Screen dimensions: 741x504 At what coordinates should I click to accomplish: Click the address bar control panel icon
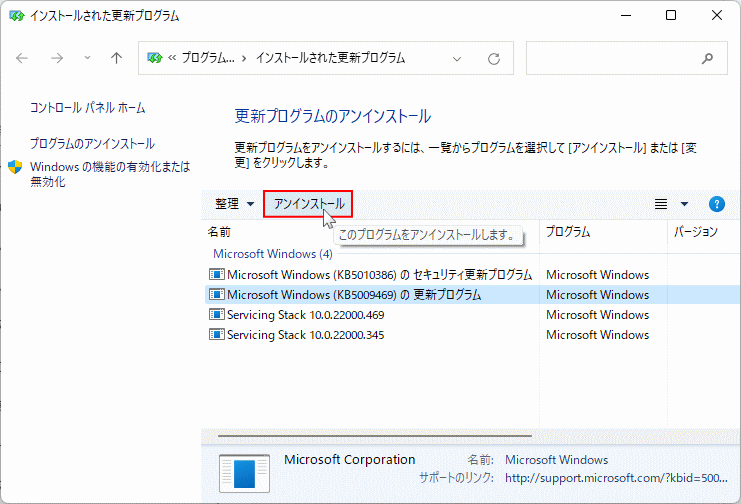point(155,58)
